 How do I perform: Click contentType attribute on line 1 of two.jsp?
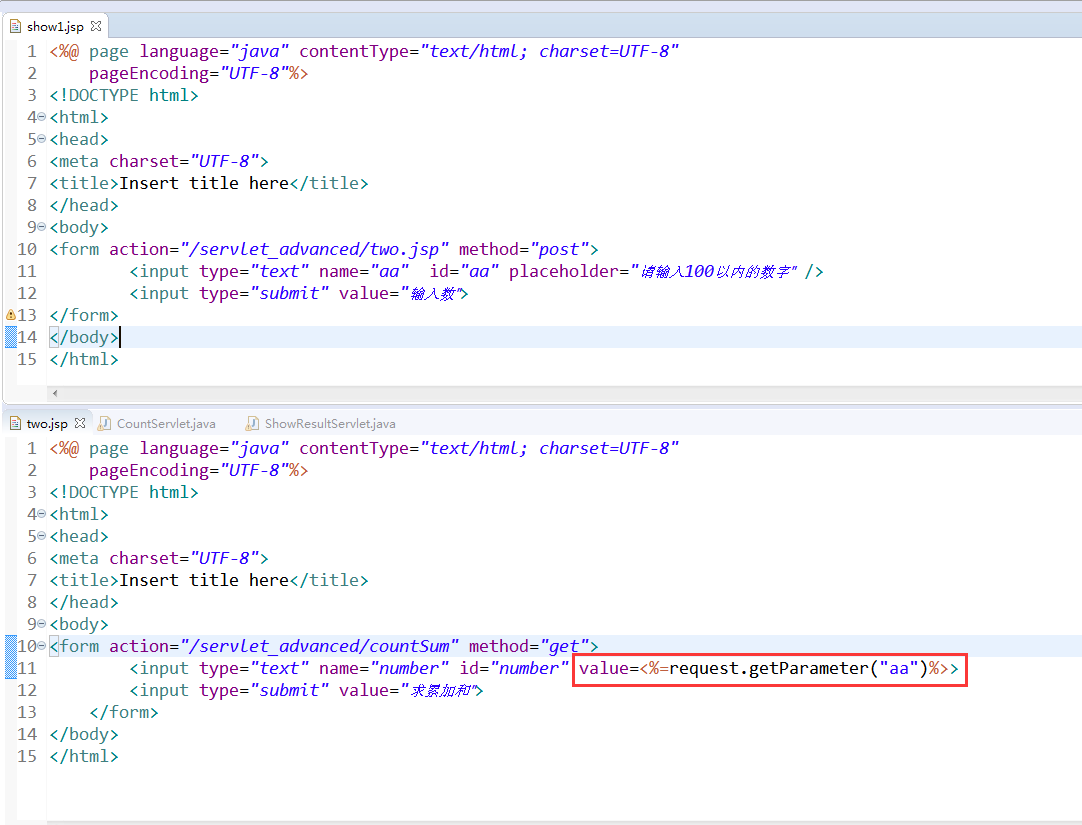[489, 448]
